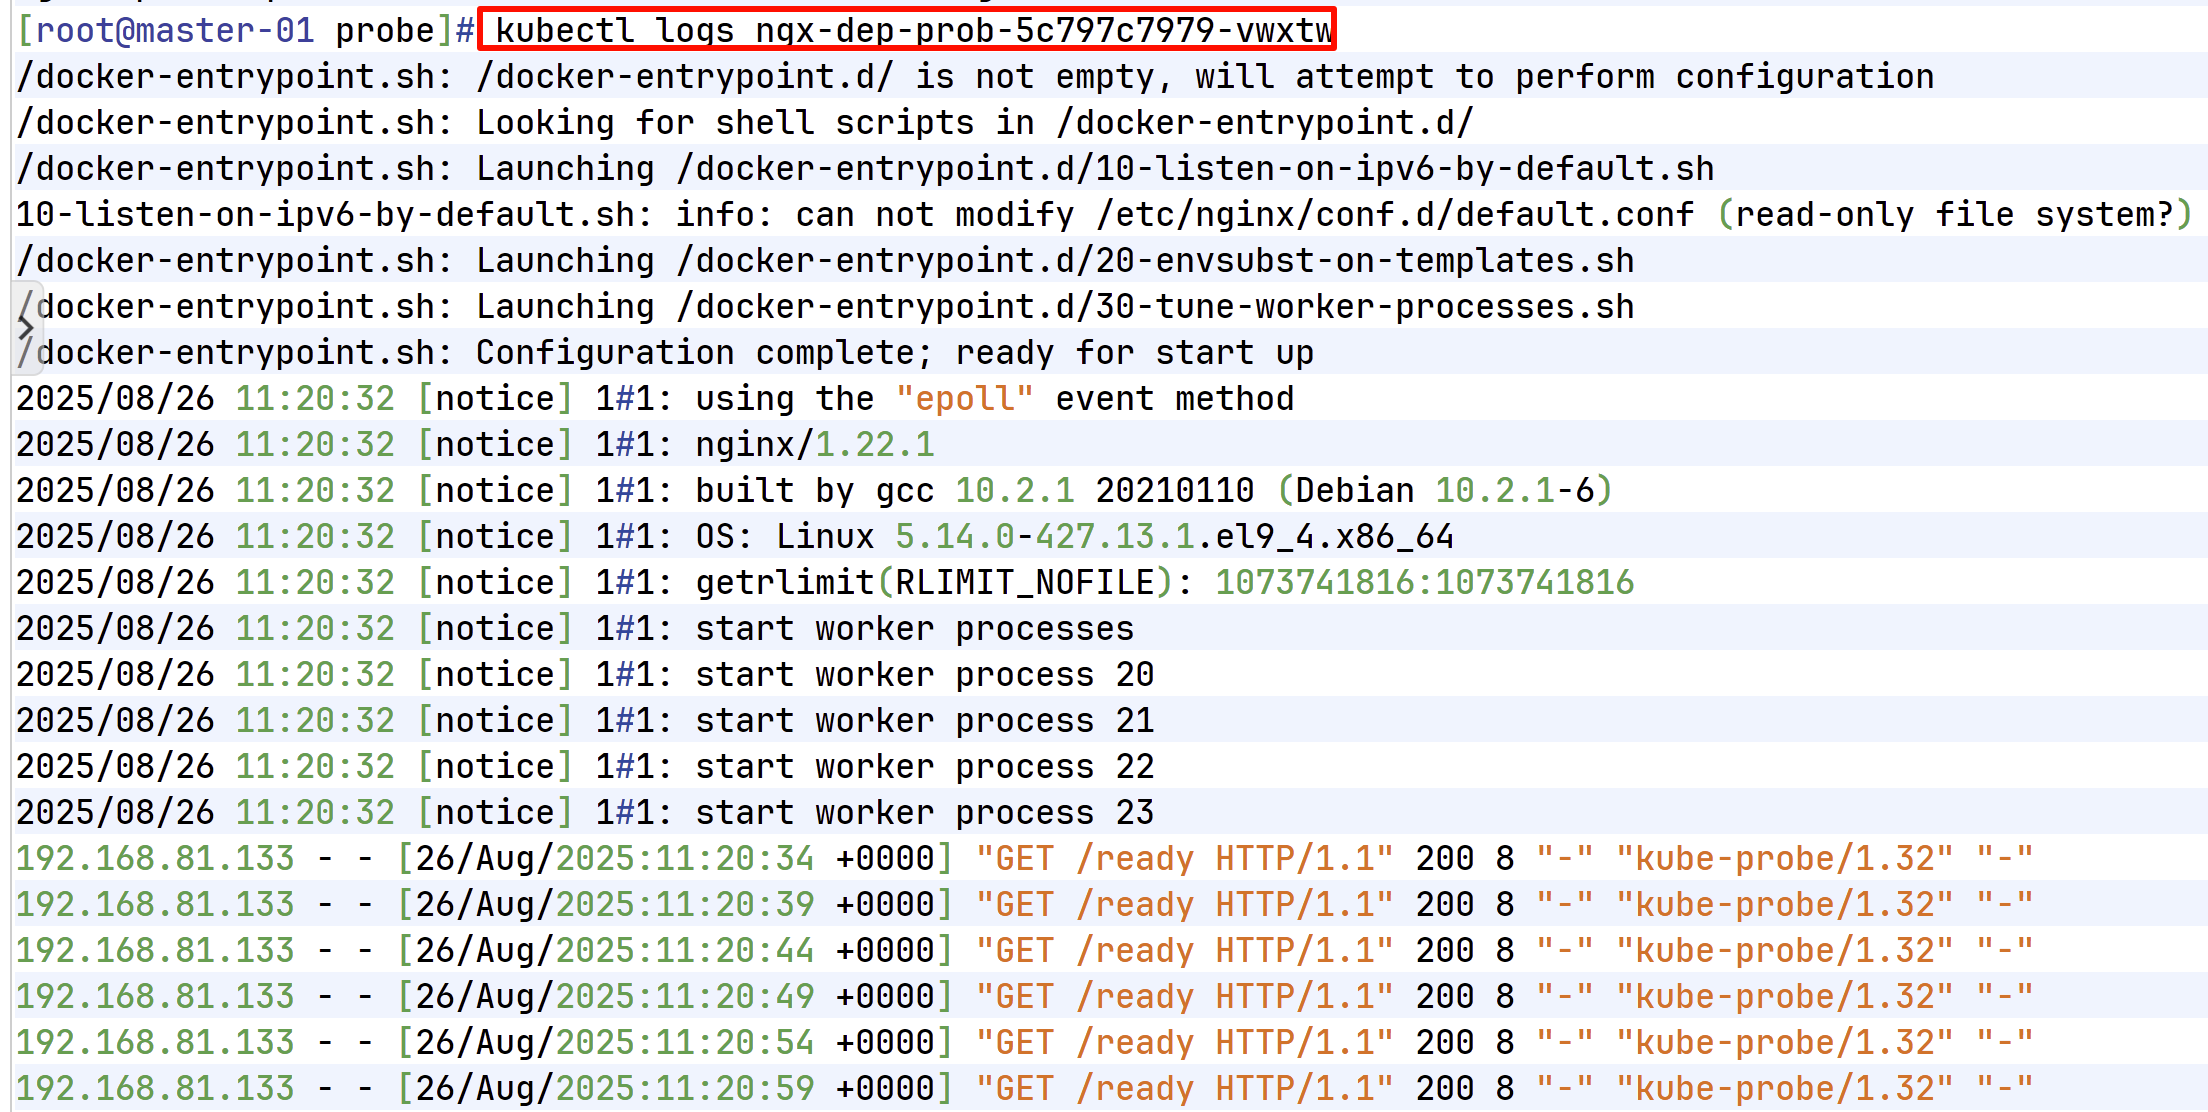This screenshot has height=1112, width=2208.
Task: Click the Looking for shell scripts line
Action: [x=745, y=122]
